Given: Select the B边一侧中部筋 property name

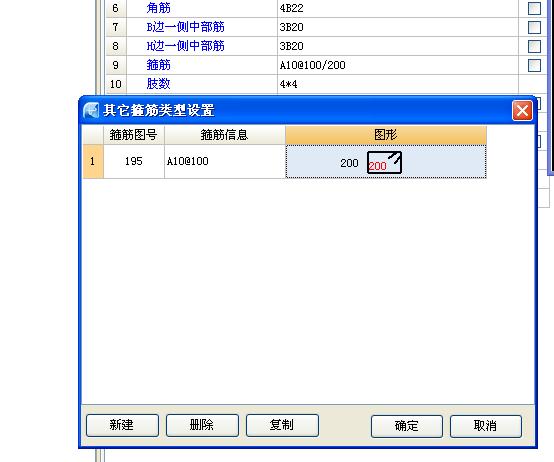Looking at the screenshot, I should click(x=185, y=27).
